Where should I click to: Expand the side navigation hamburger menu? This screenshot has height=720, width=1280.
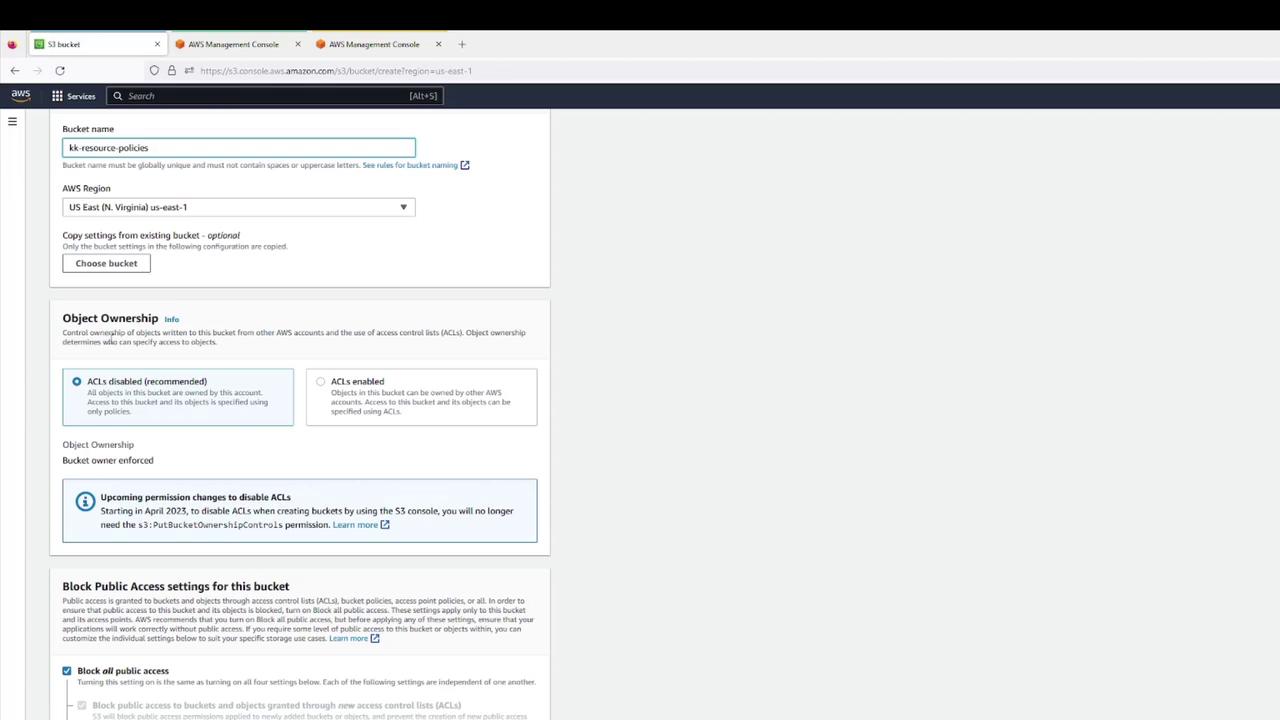12,122
